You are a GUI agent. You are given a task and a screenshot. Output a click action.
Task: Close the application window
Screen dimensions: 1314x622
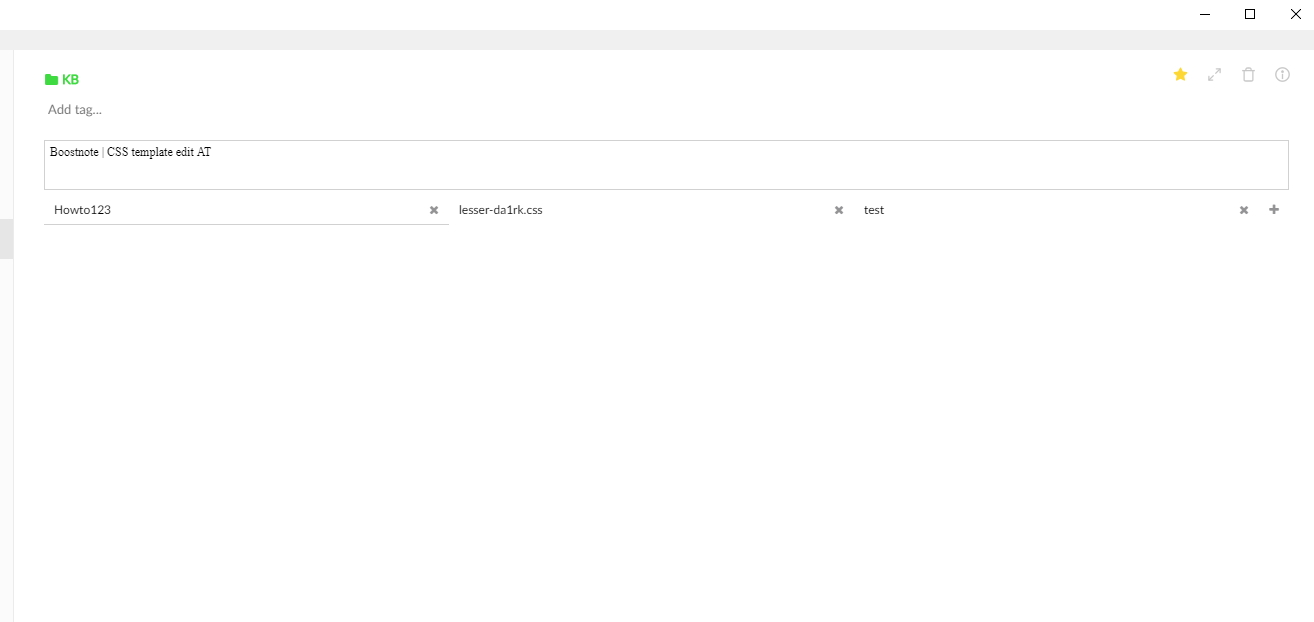1294,14
